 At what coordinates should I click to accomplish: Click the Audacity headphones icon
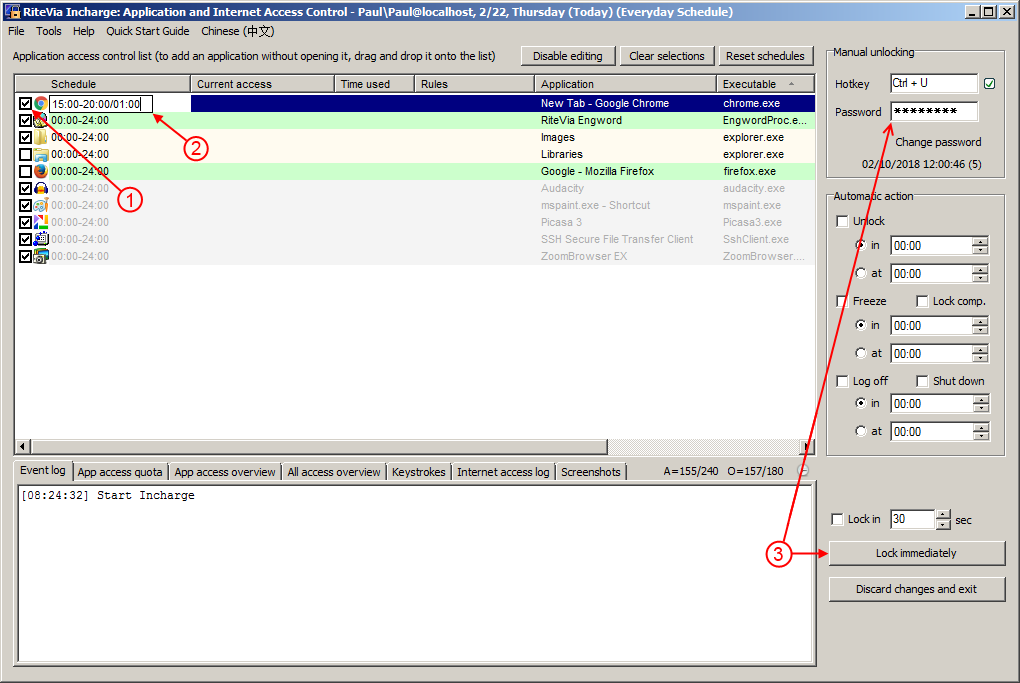[41, 188]
